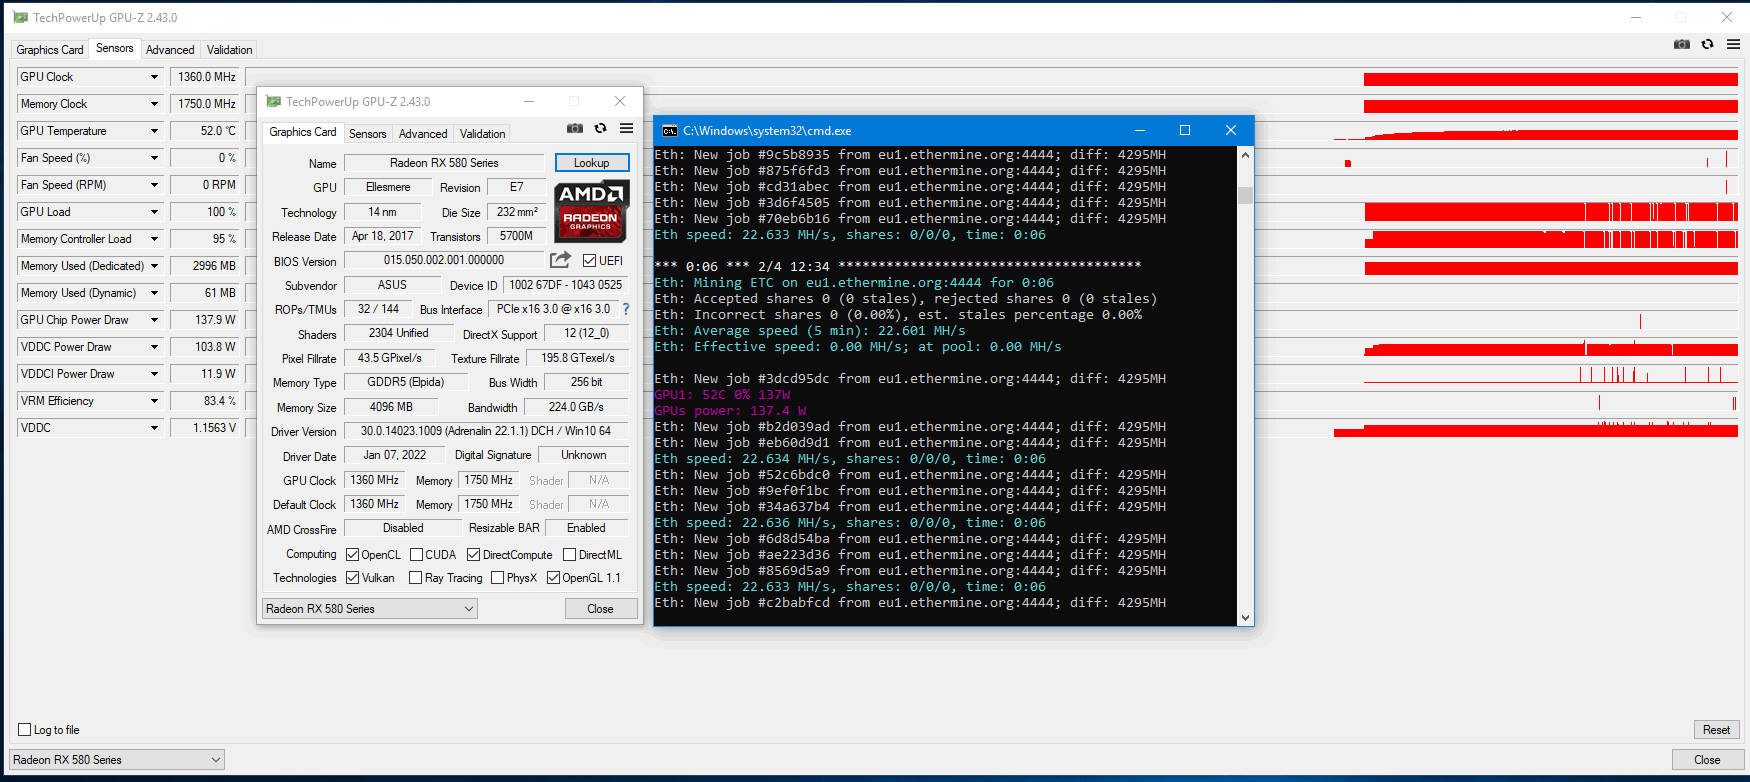The image size is (1750, 782).
Task: Click the Name field showing Radeon RX 580 Series
Action: (x=444, y=163)
